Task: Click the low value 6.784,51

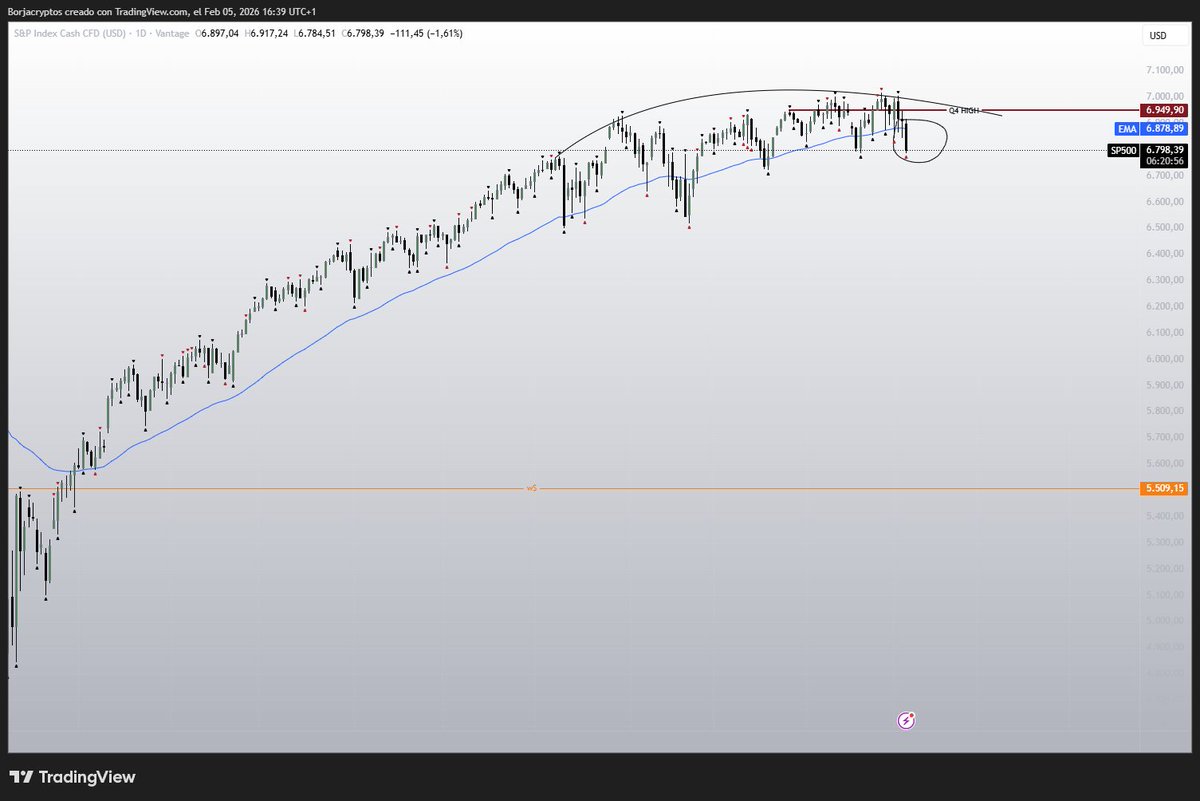Action: tap(318, 33)
